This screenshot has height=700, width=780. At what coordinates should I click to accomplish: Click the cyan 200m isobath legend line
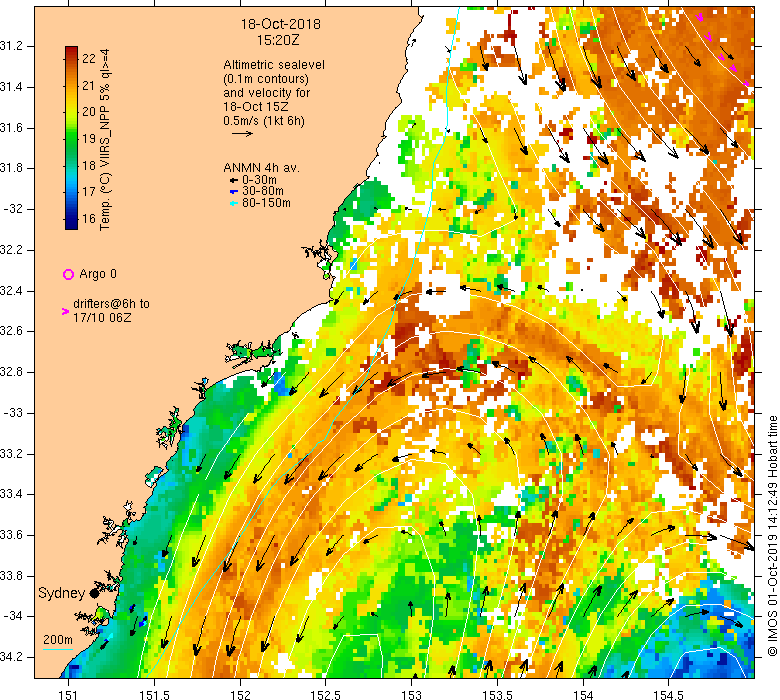[58, 649]
